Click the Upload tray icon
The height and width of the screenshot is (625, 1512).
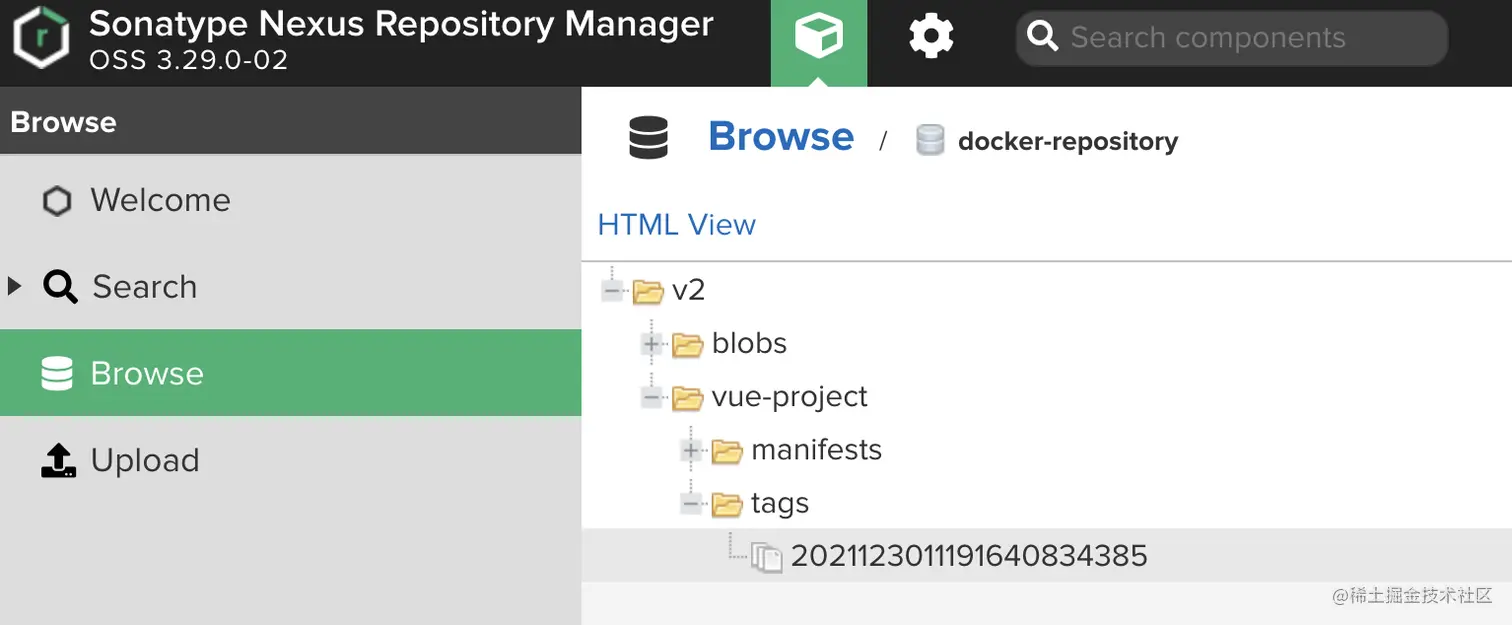click(x=59, y=460)
